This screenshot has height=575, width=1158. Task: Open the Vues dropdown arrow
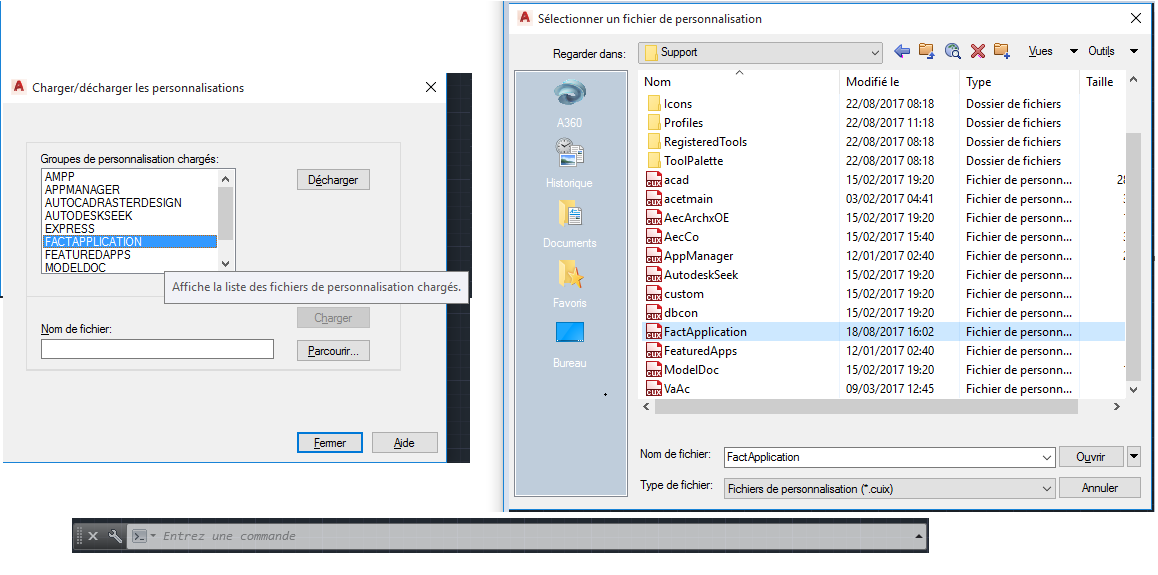(x=1074, y=52)
